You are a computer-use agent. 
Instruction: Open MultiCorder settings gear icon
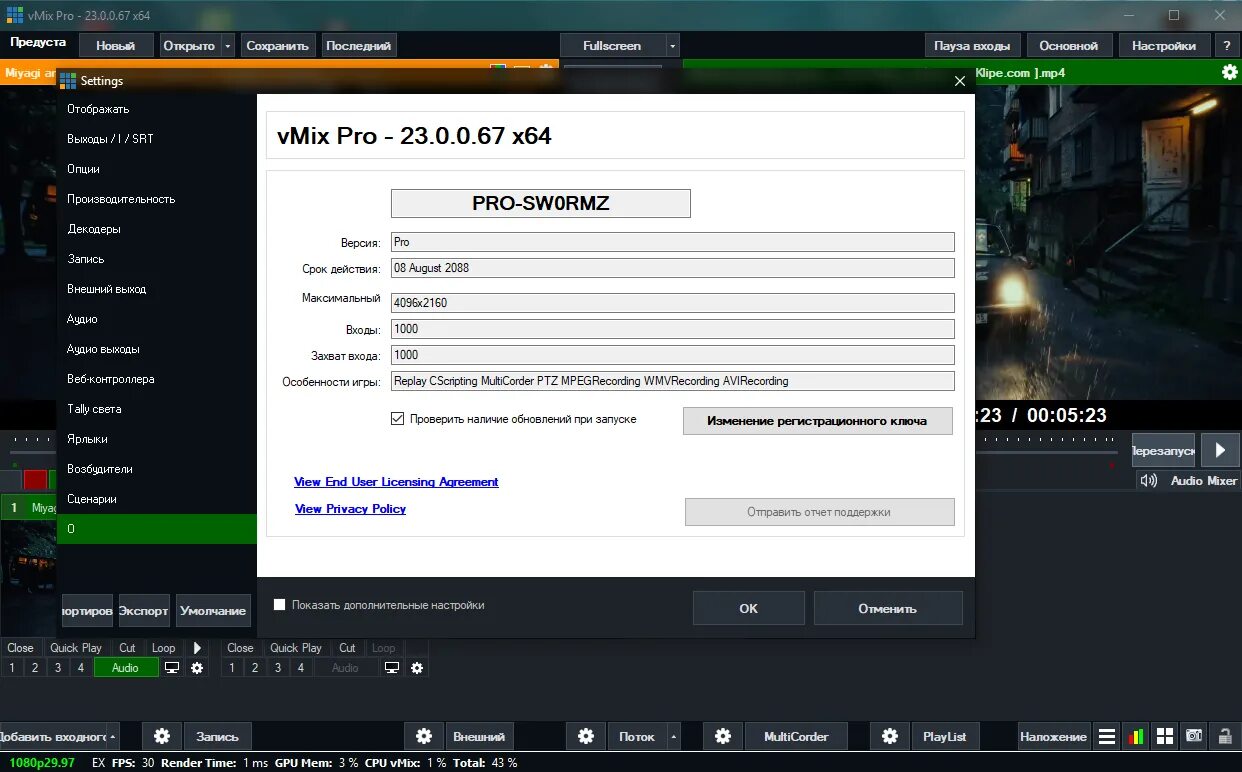point(723,736)
